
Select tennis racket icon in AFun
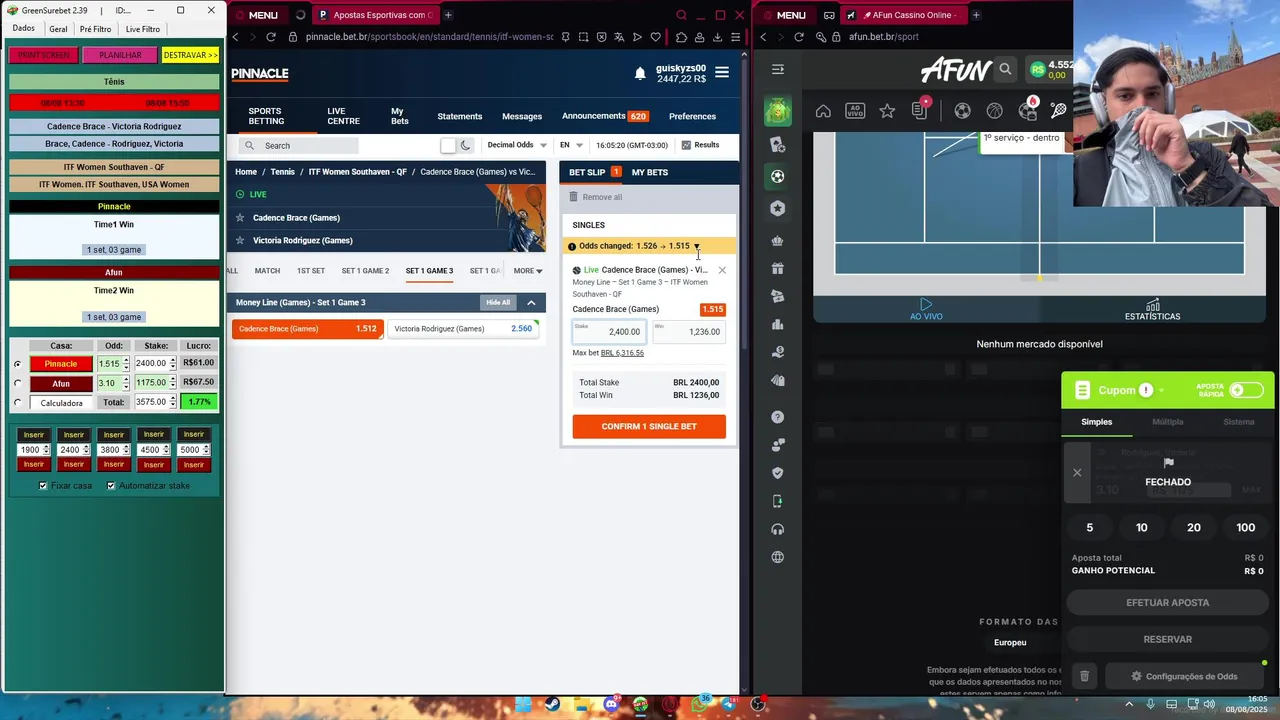[1058, 111]
